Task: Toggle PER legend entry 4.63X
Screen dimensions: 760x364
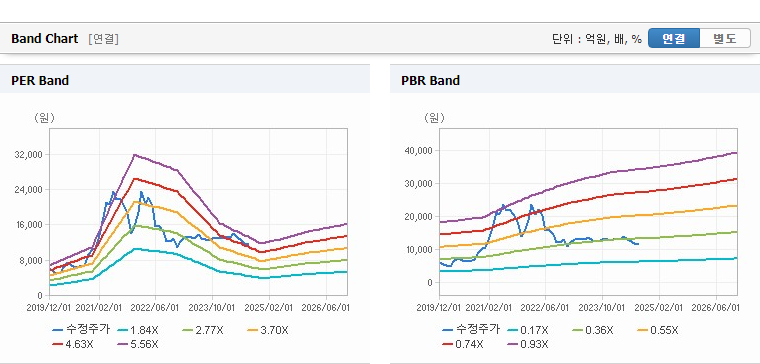Action: coord(73,344)
